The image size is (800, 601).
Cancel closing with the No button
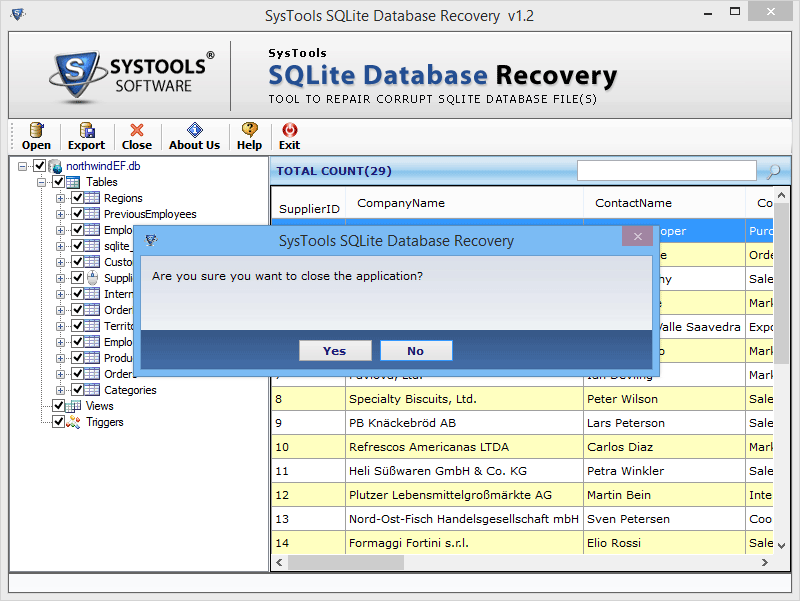point(416,350)
